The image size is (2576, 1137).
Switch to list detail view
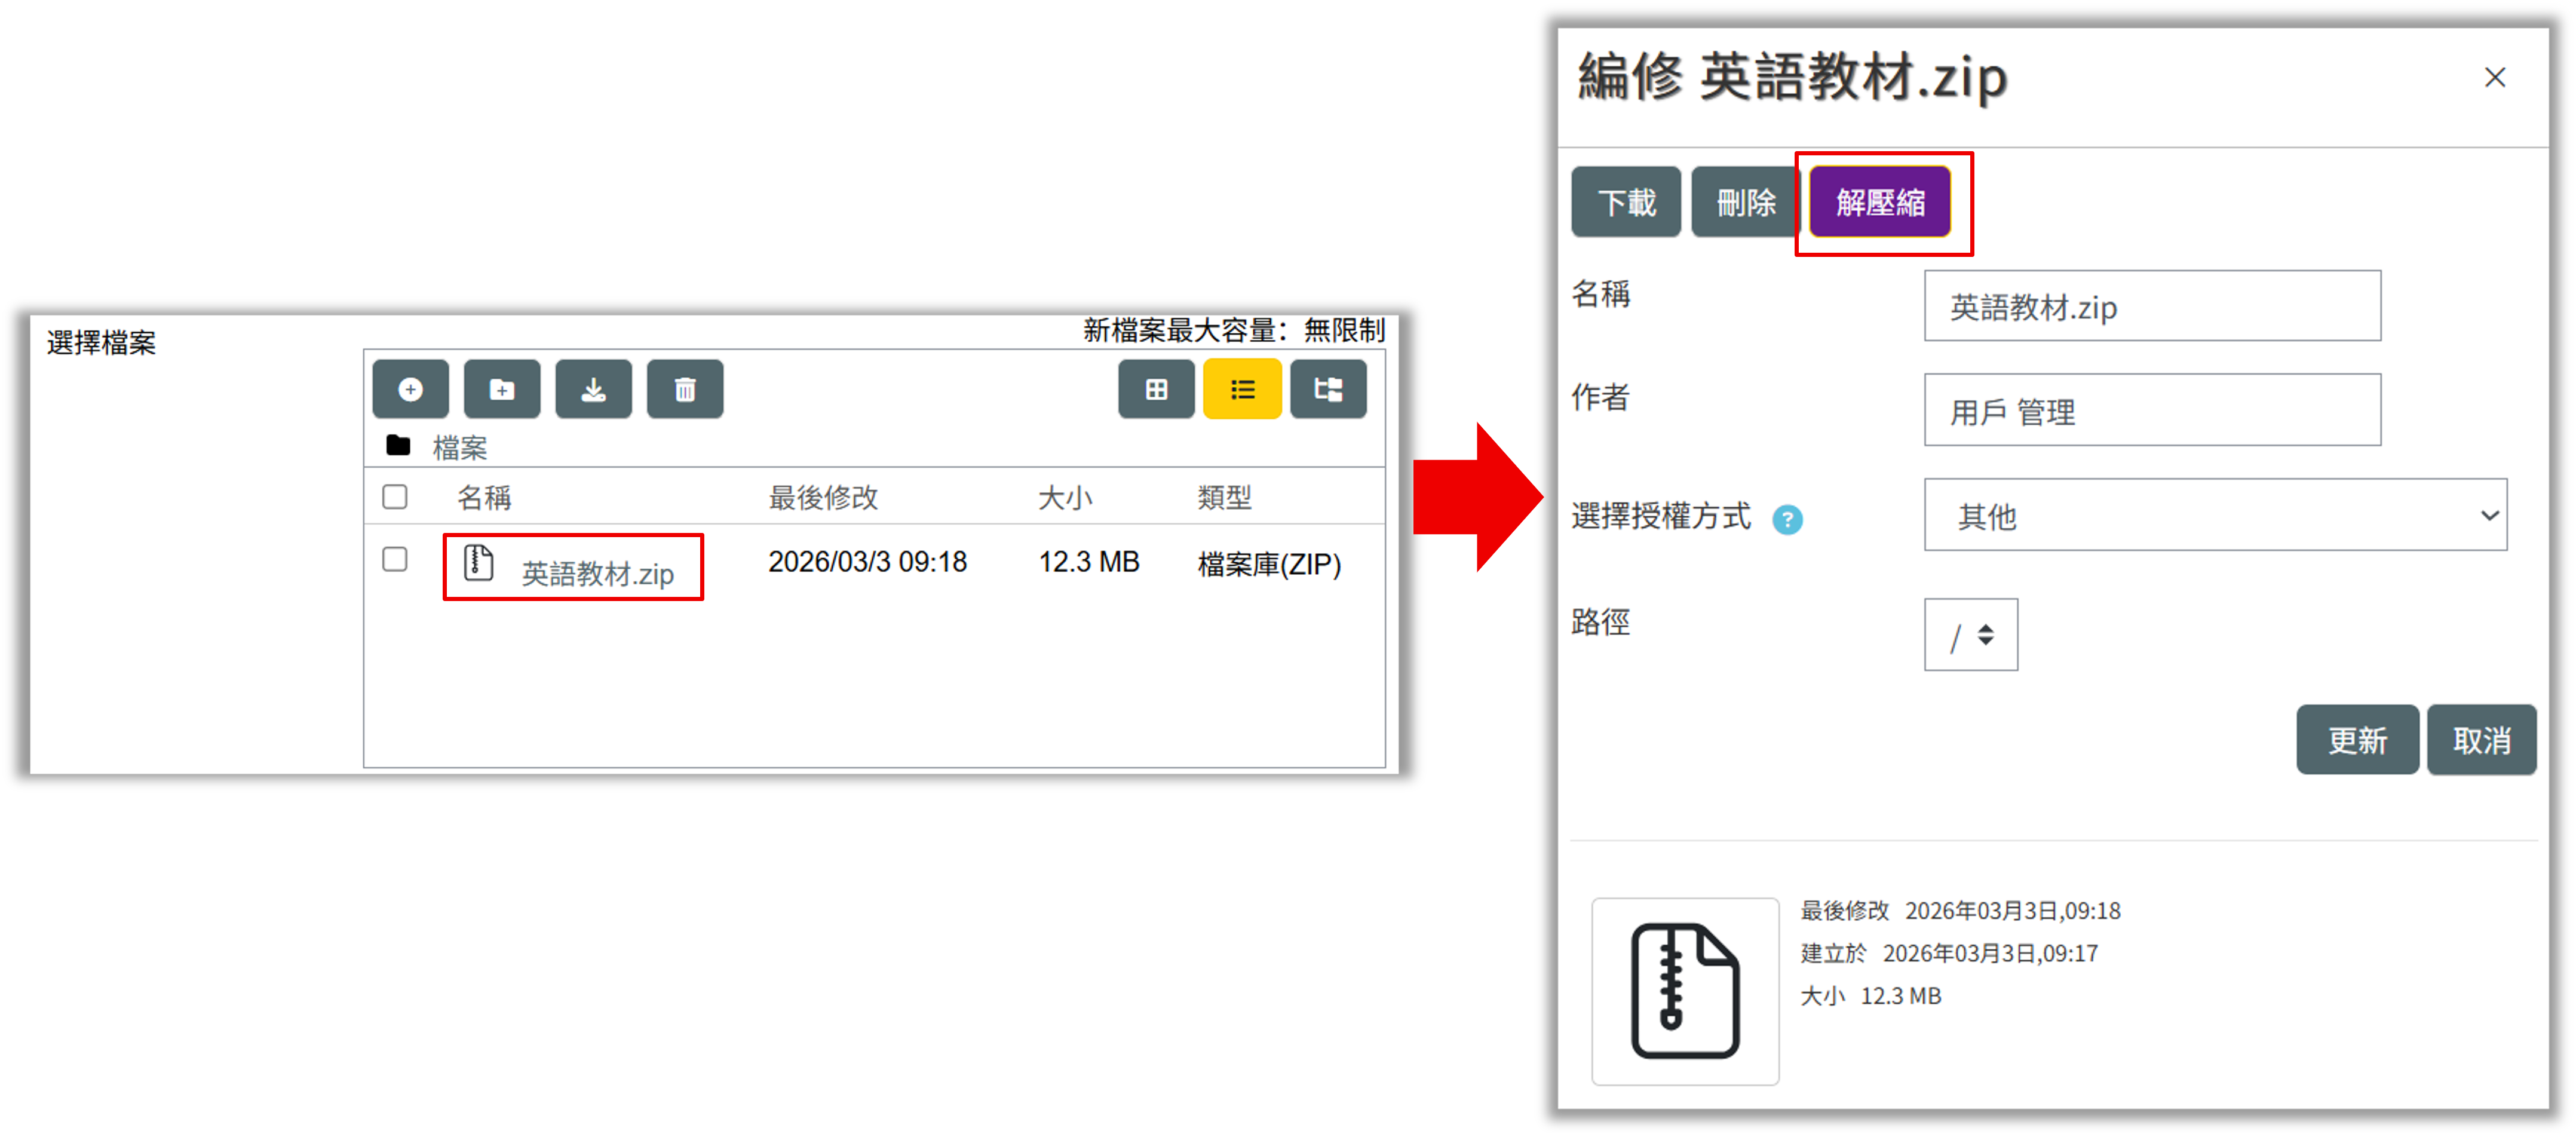click(x=1242, y=389)
